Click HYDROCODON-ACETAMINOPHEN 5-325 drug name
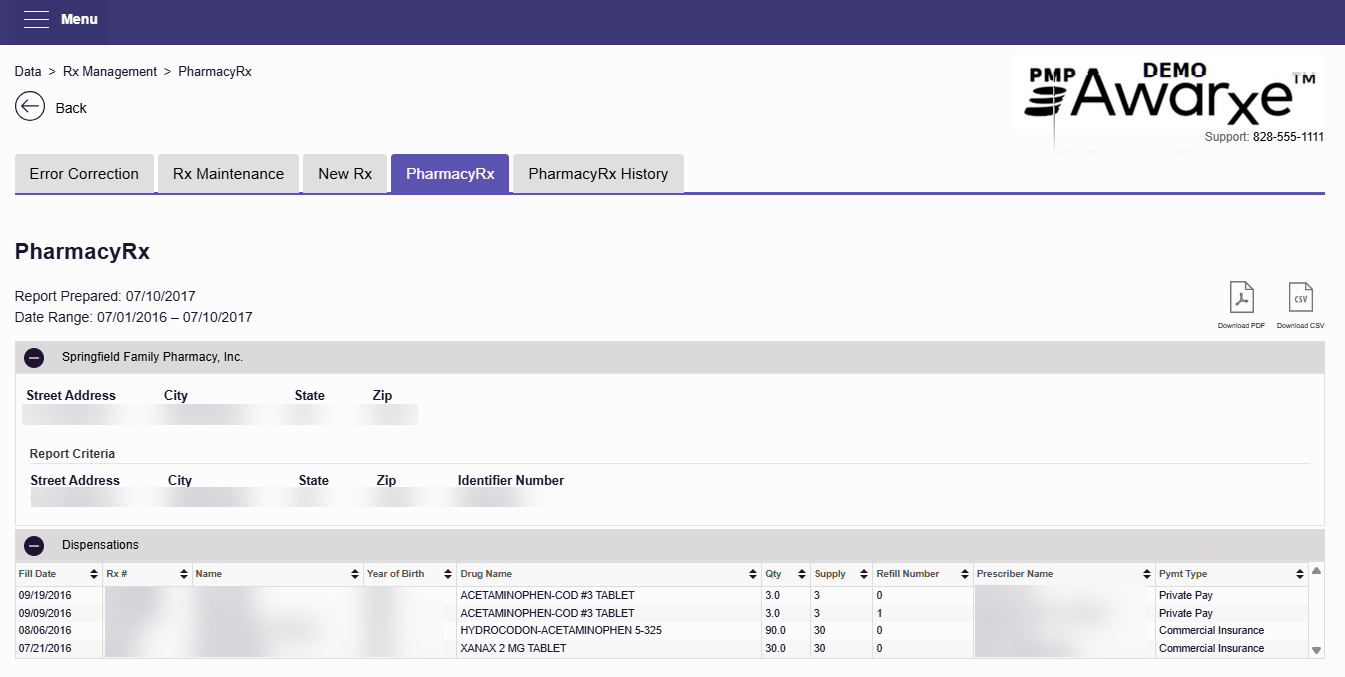This screenshot has height=677, width=1345. (x=560, y=630)
